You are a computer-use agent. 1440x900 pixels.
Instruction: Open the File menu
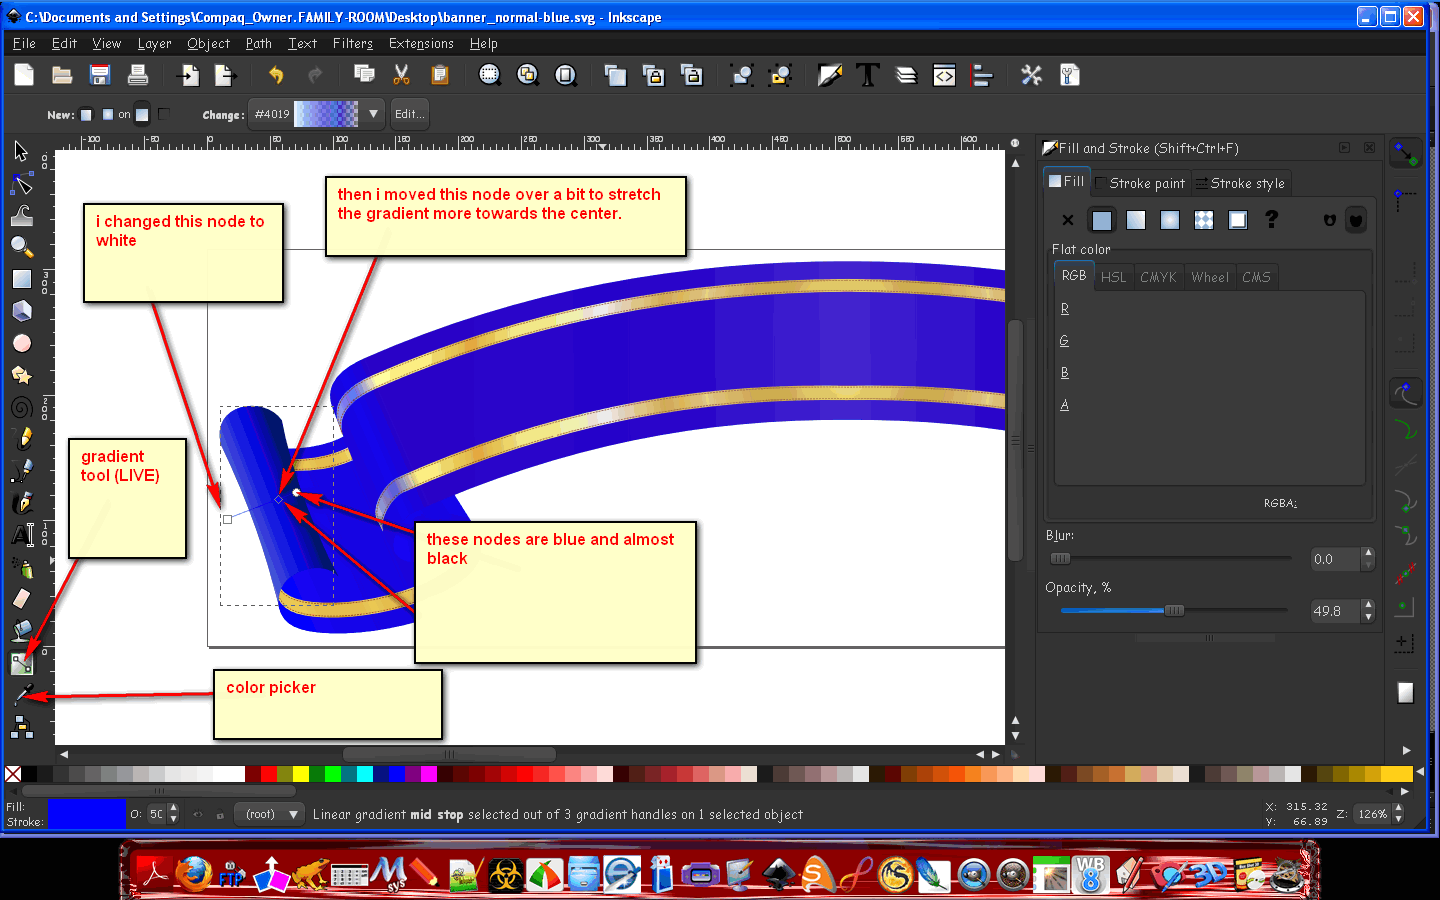click(x=24, y=44)
